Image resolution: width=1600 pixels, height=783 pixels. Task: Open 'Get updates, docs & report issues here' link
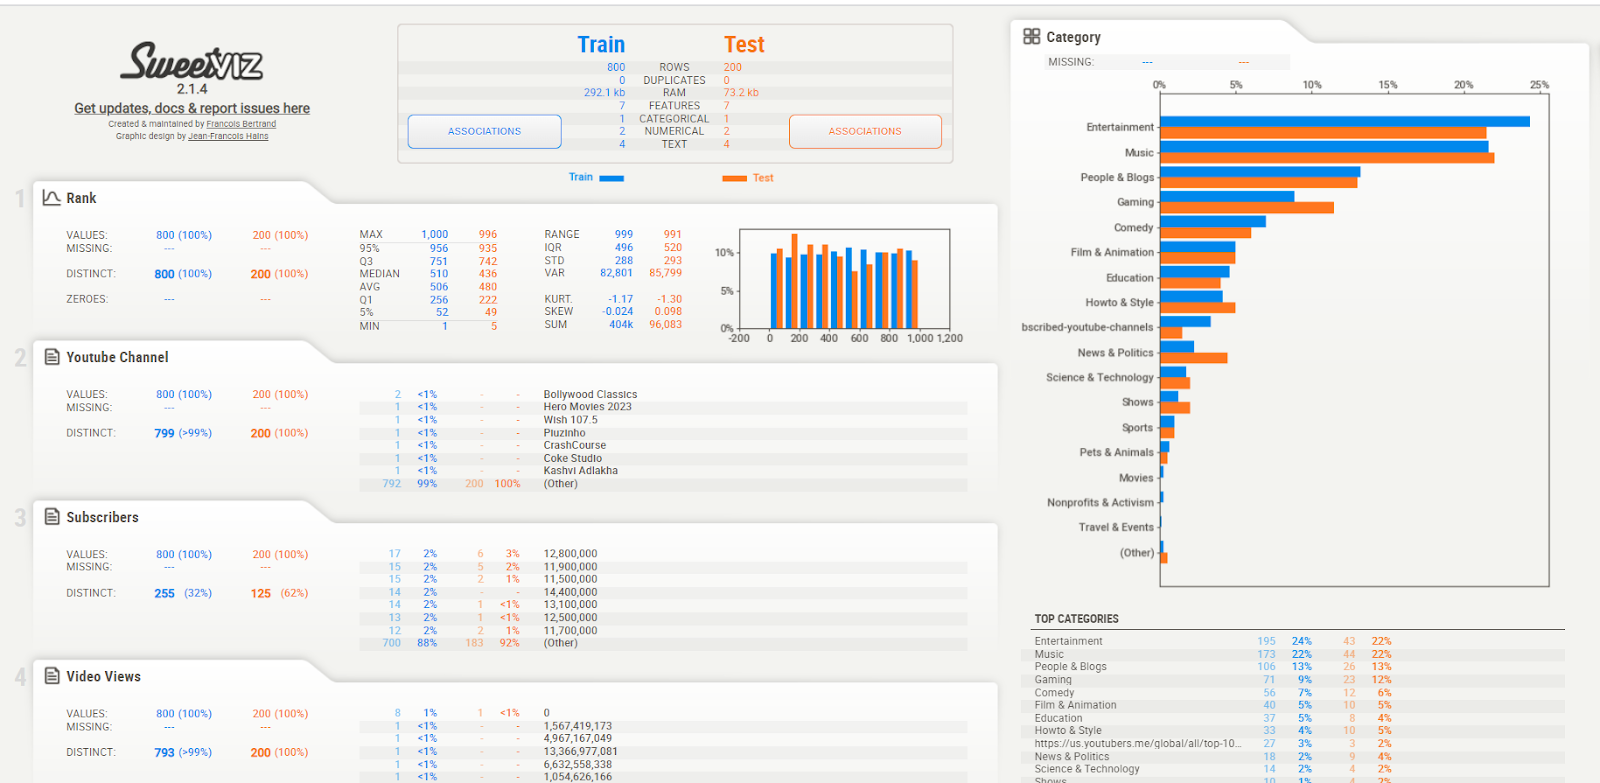pyautogui.click(x=192, y=108)
